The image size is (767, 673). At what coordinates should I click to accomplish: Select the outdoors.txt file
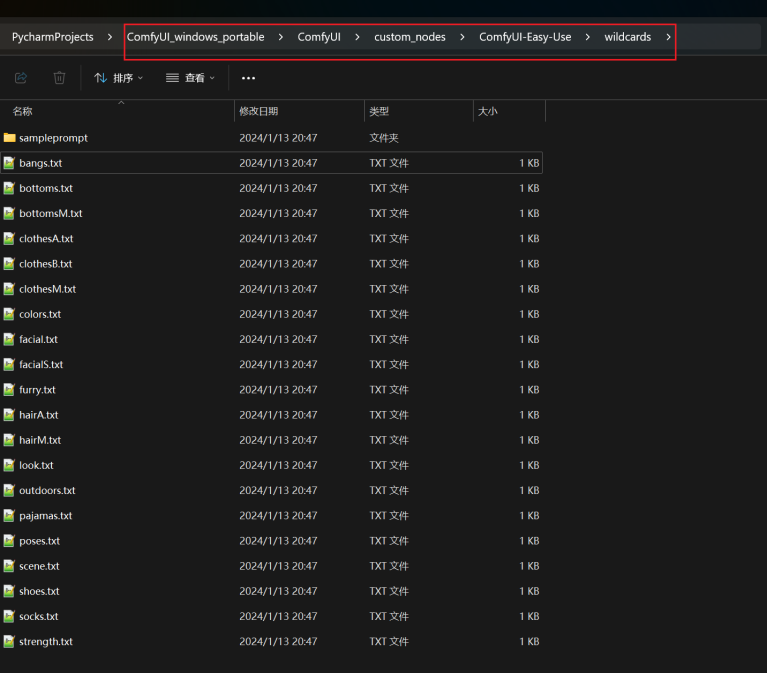[x=47, y=491]
